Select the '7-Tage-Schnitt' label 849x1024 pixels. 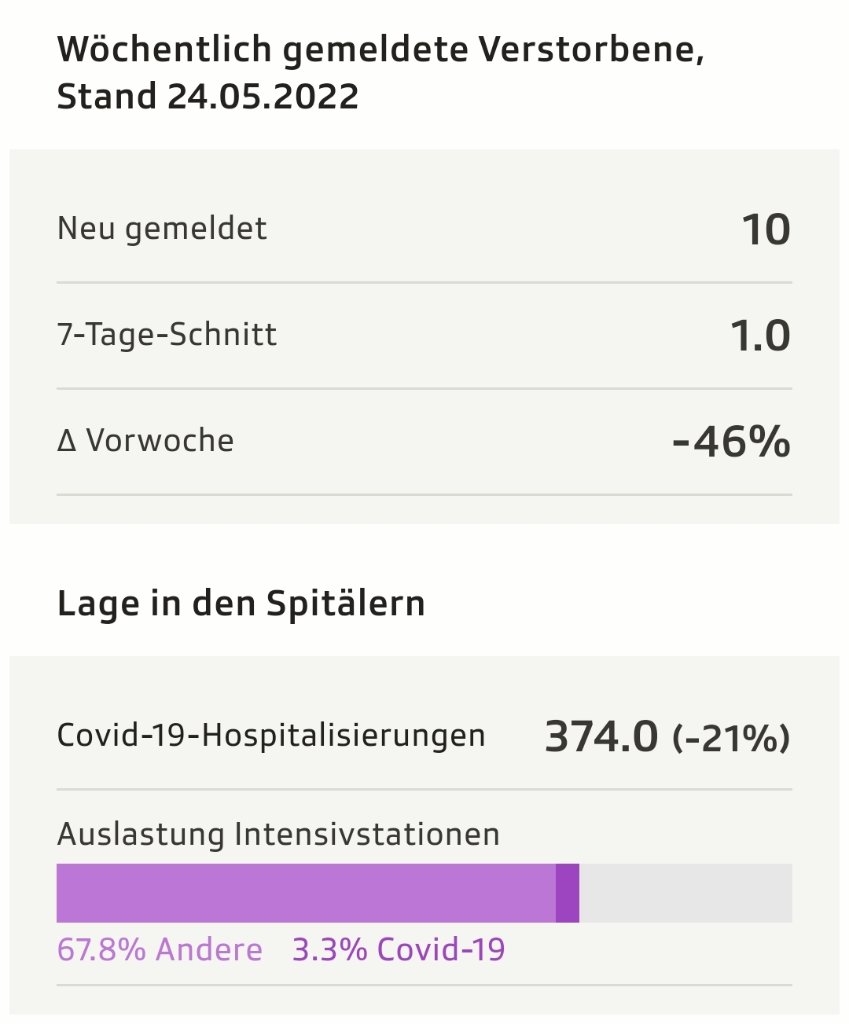click(x=167, y=335)
